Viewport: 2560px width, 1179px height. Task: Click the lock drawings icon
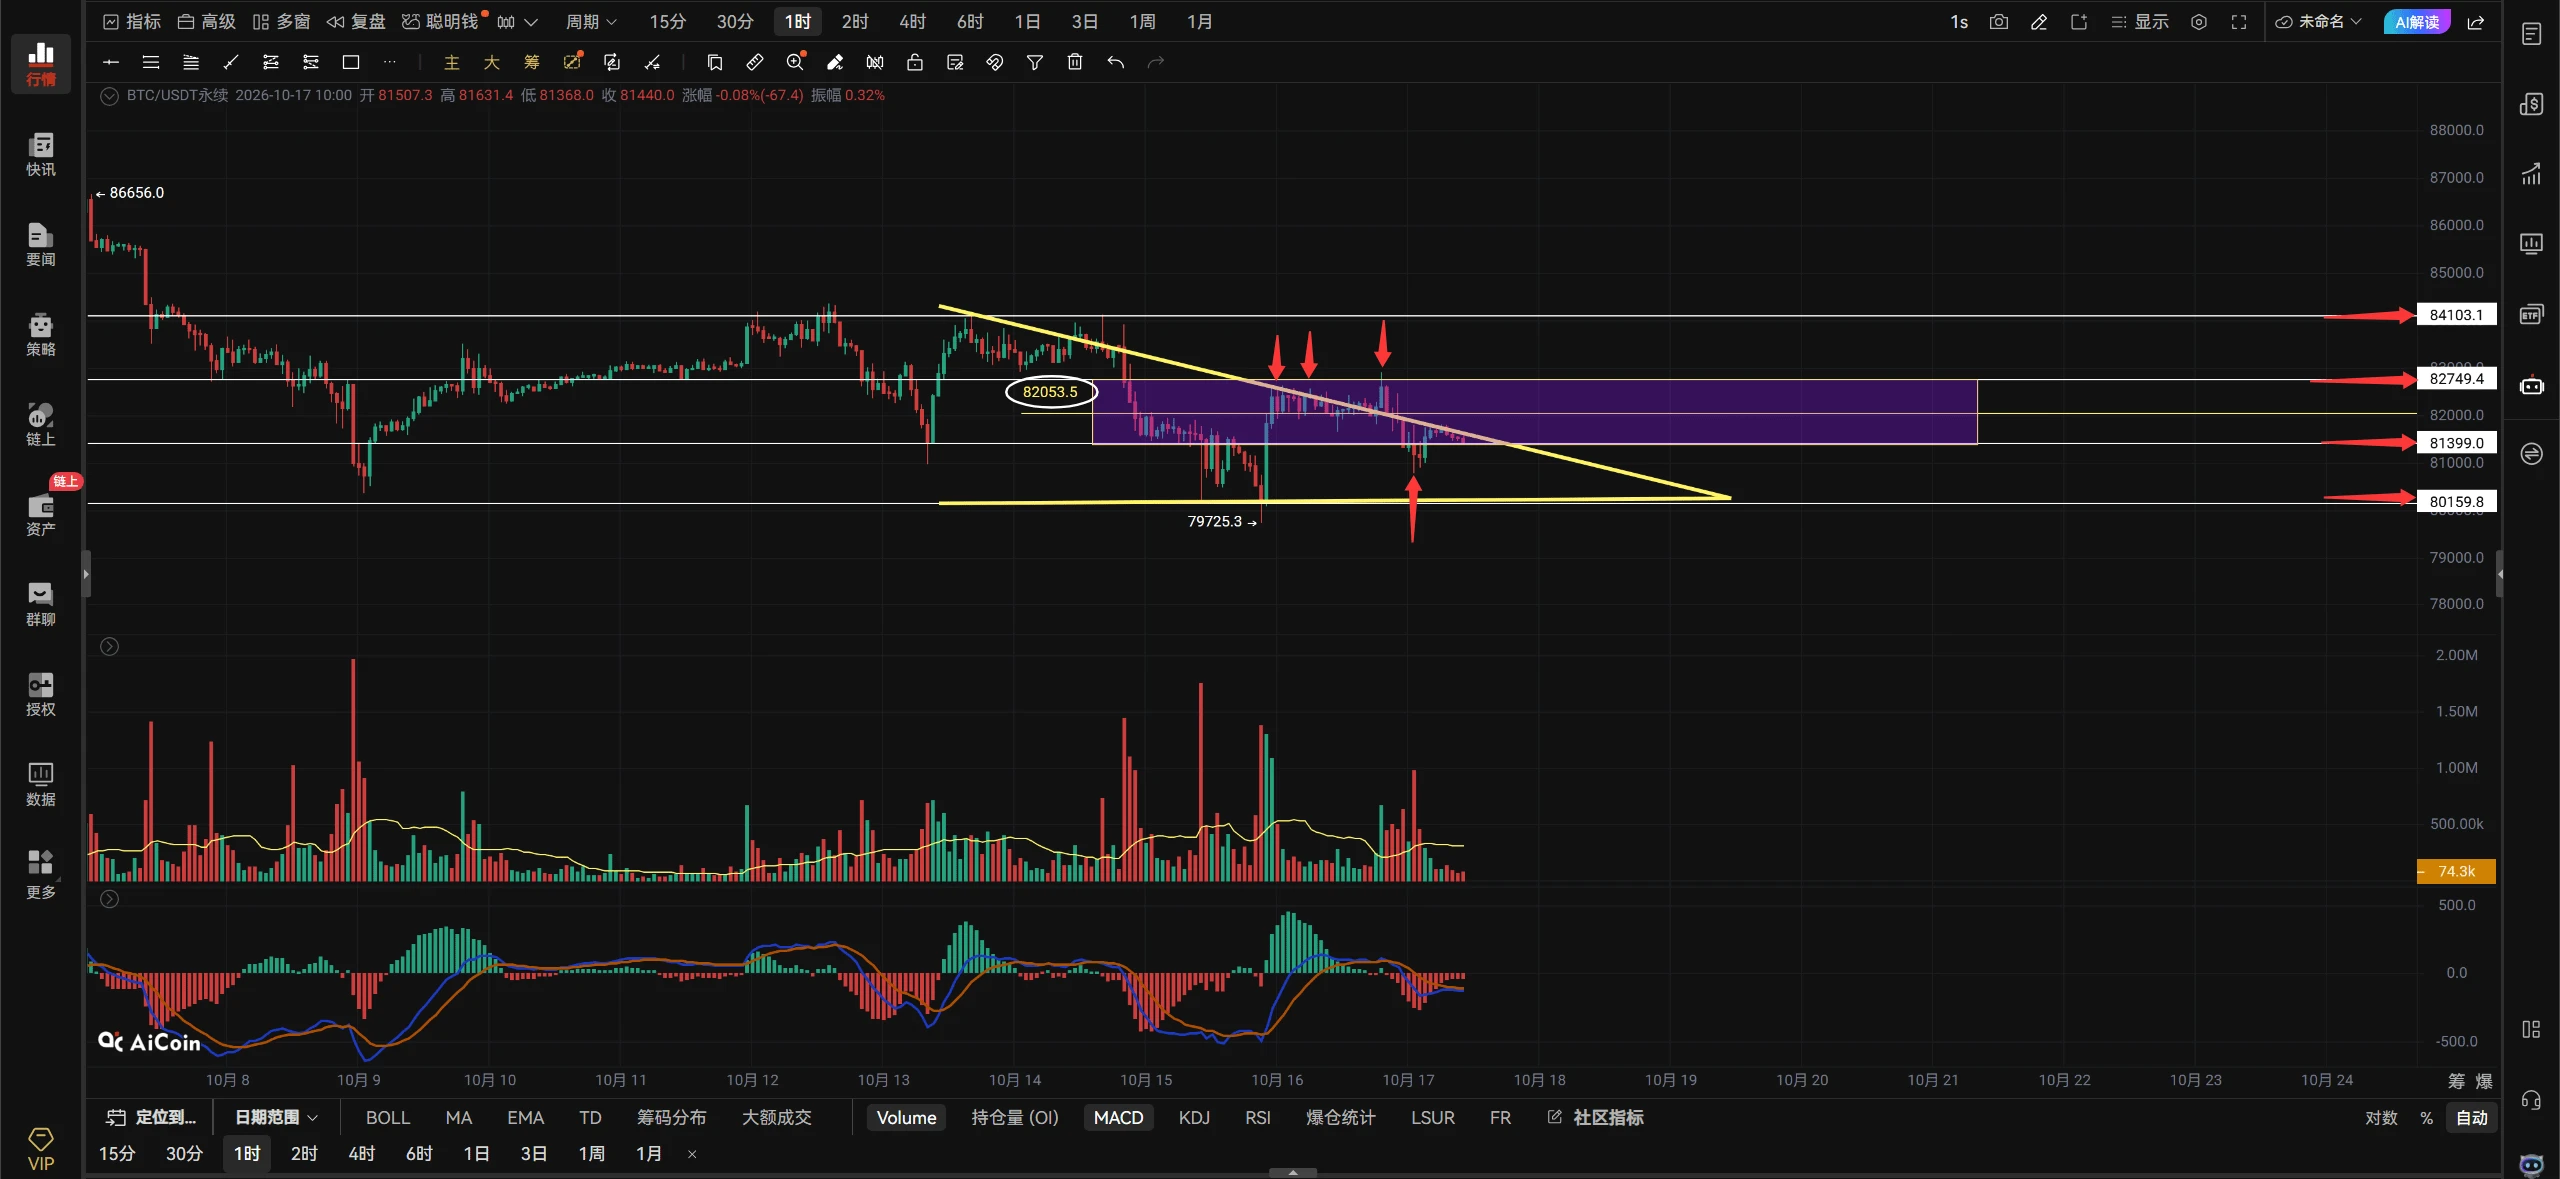click(x=915, y=62)
